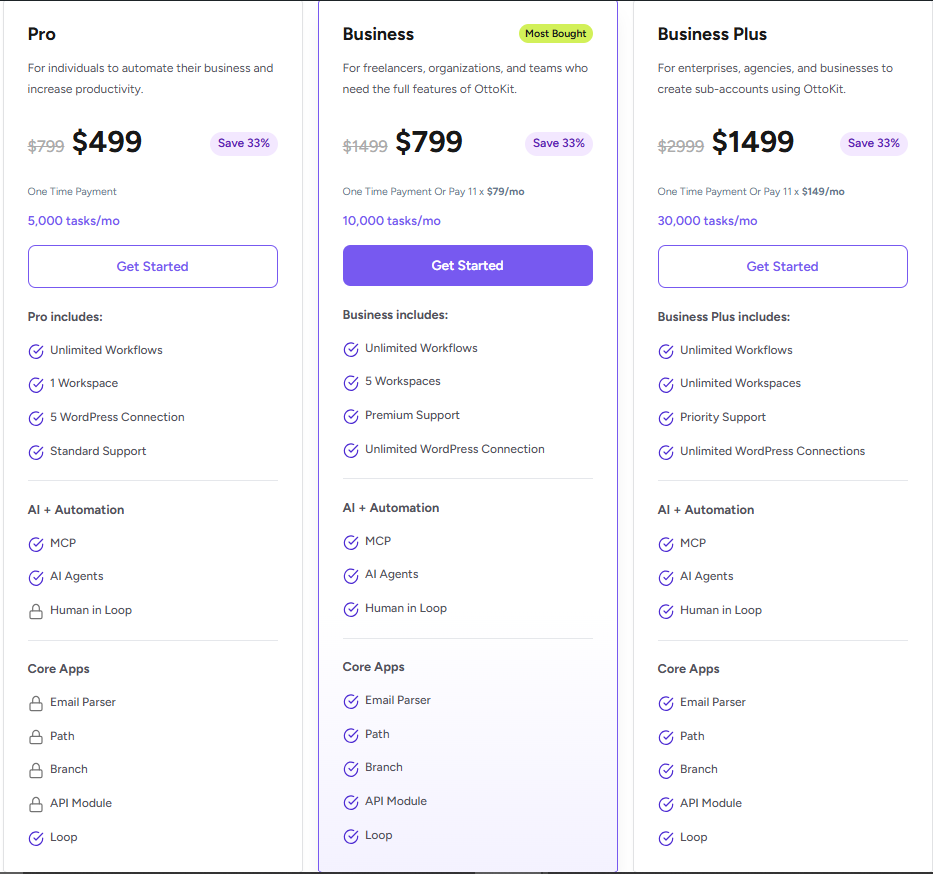The image size is (933, 874).
Task: Click Get Started in the Pro column
Action: pos(152,266)
